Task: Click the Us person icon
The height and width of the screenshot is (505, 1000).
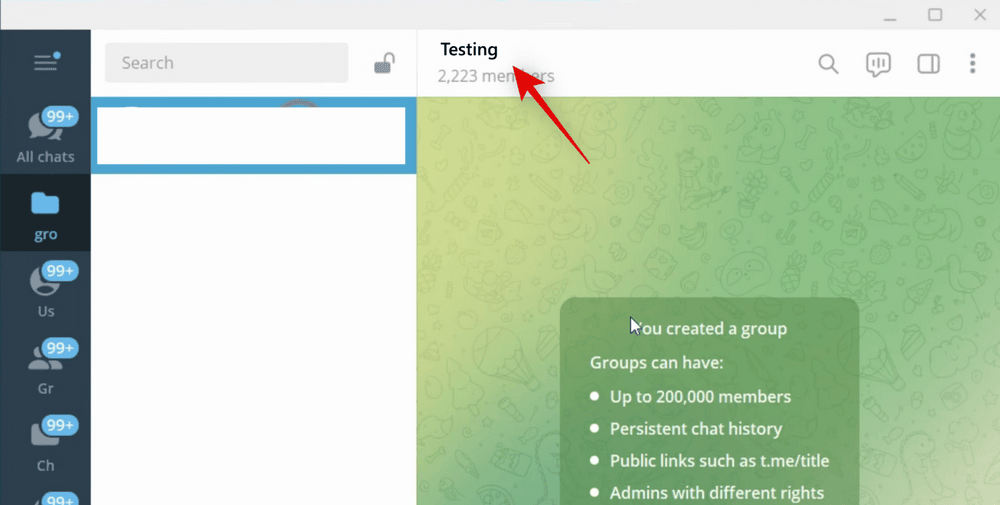Action: [43, 281]
